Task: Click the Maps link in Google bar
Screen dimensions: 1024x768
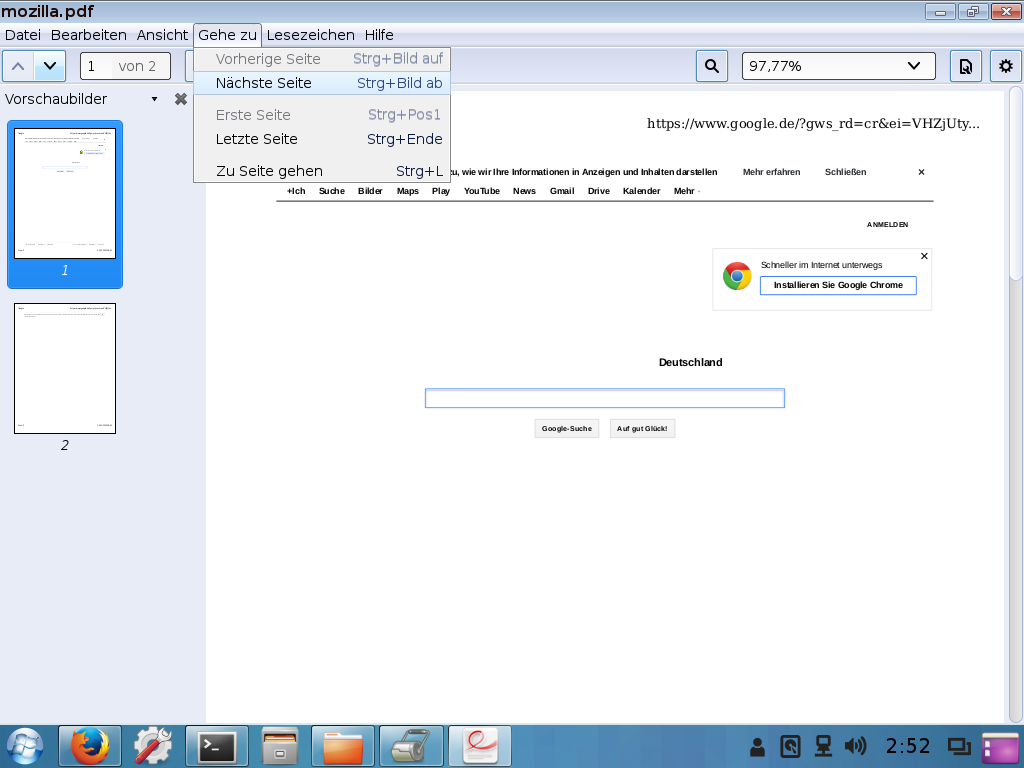Action: [x=408, y=191]
